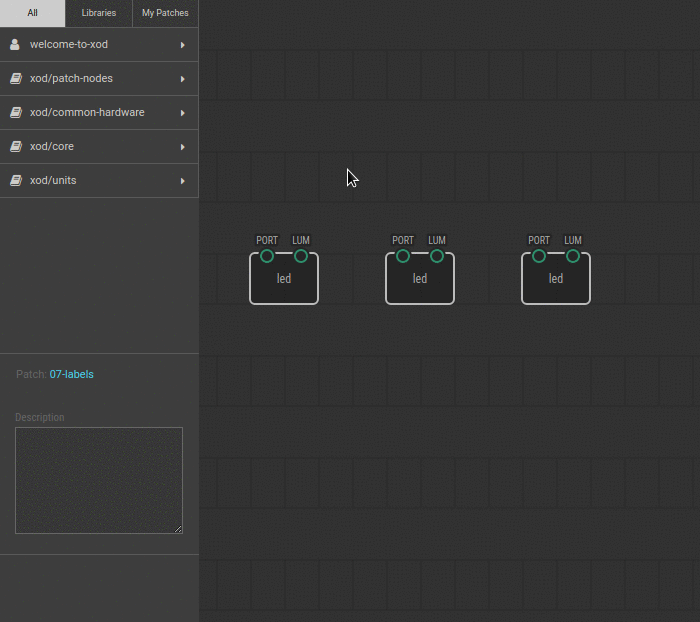Screen dimensions: 700x622
Task: Select the All tab
Action: (x=33, y=13)
